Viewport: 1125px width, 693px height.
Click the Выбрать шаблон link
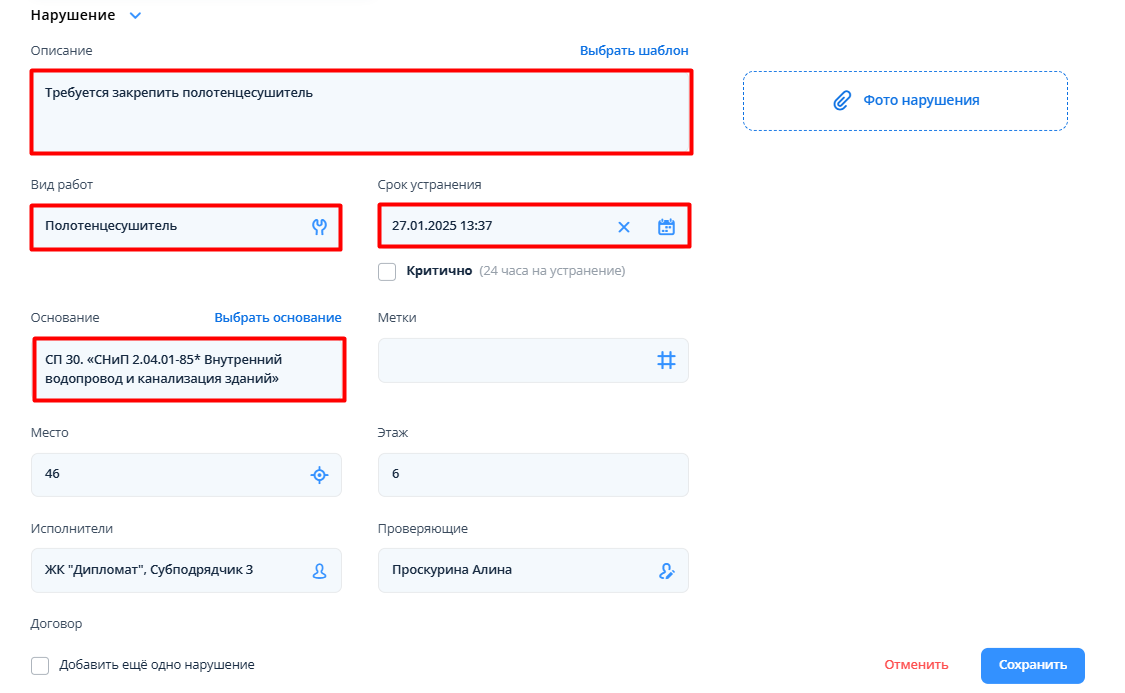pos(634,51)
